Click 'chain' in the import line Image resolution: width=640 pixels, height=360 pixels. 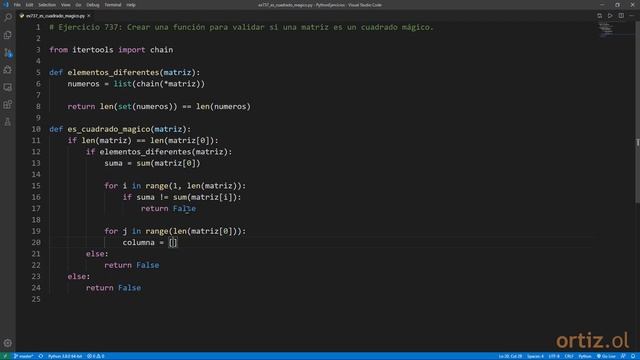pyautogui.click(x=162, y=50)
